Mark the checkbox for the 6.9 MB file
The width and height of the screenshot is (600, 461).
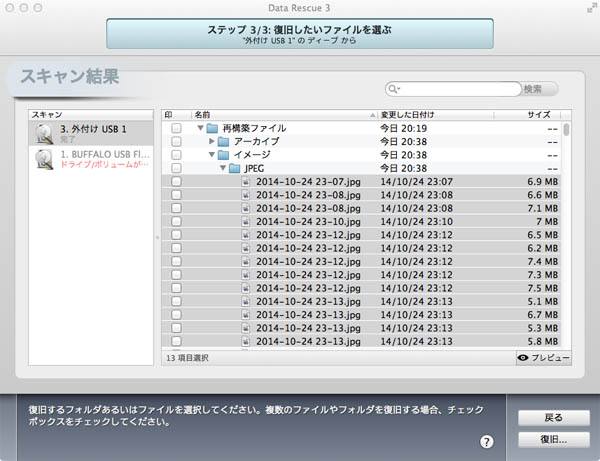pos(176,182)
